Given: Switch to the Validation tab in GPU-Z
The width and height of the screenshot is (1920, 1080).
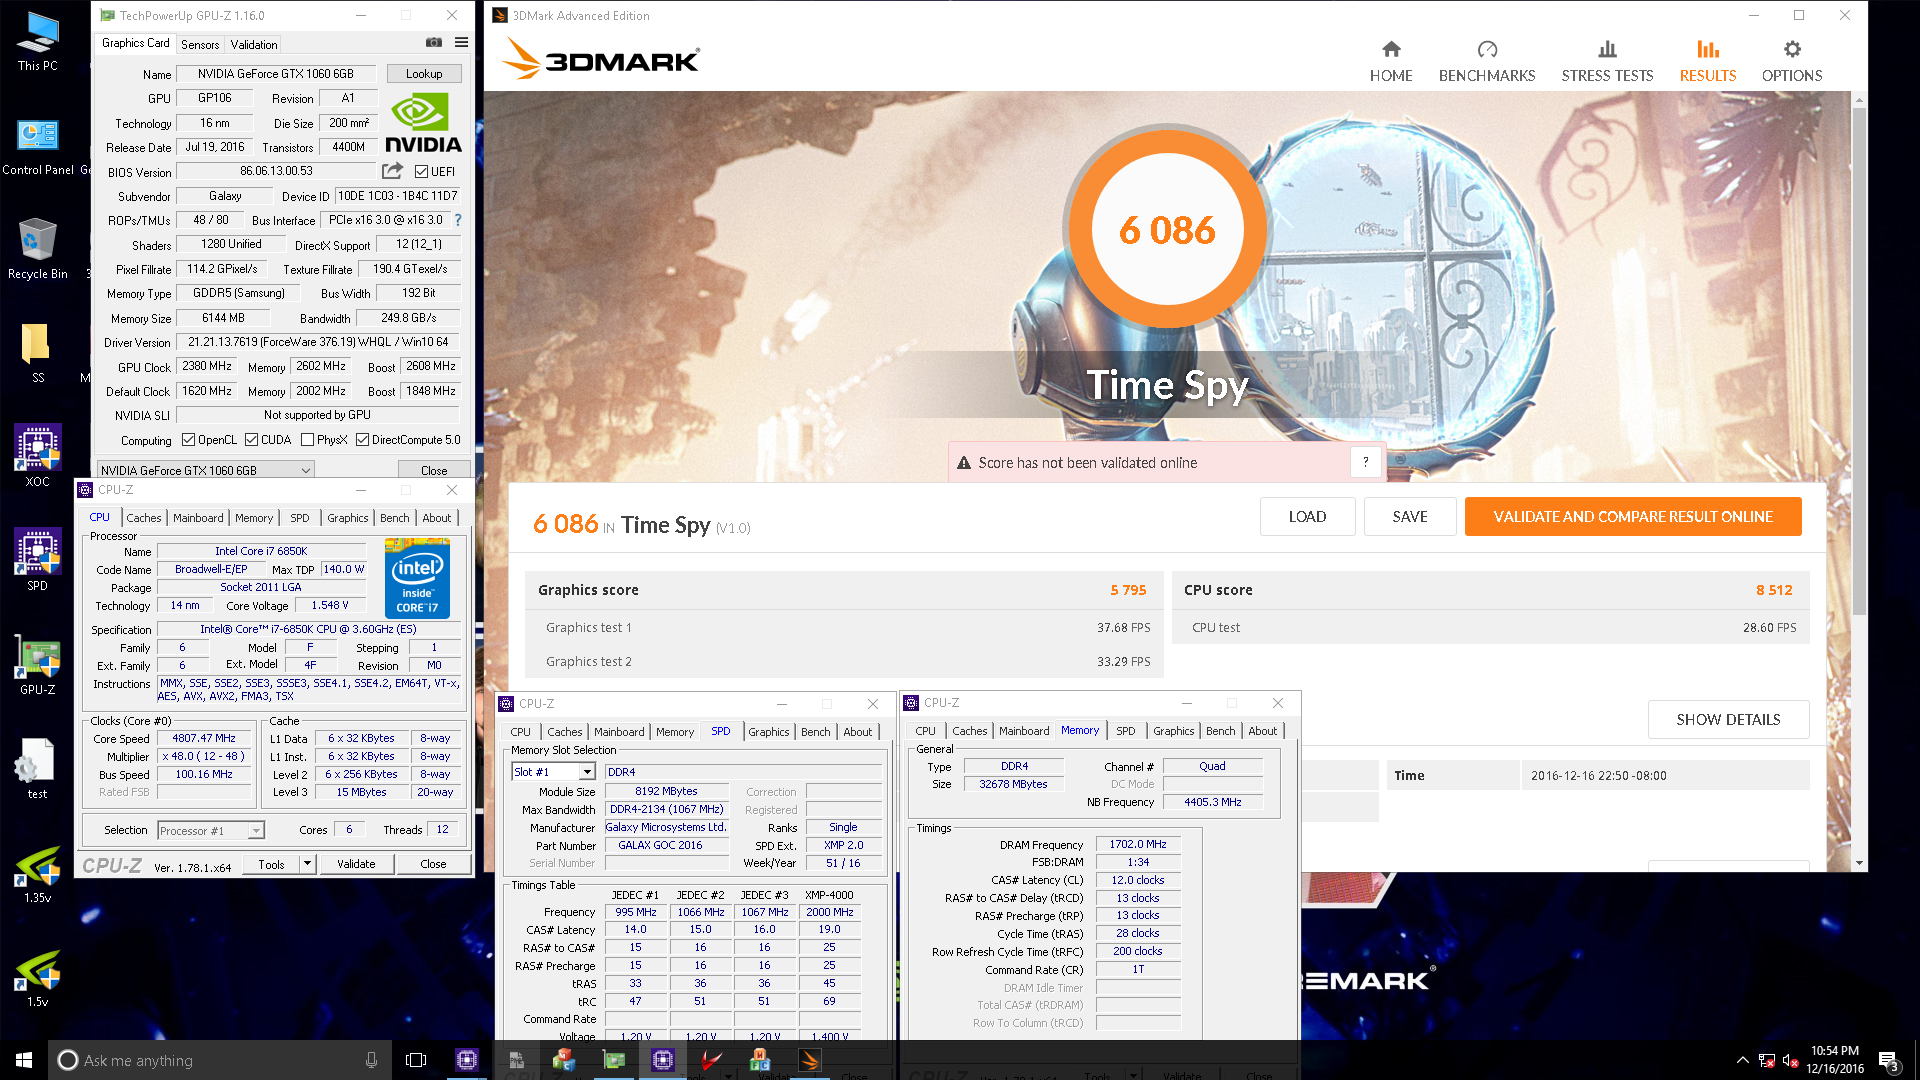Looking at the screenshot, I should point(254,45).
